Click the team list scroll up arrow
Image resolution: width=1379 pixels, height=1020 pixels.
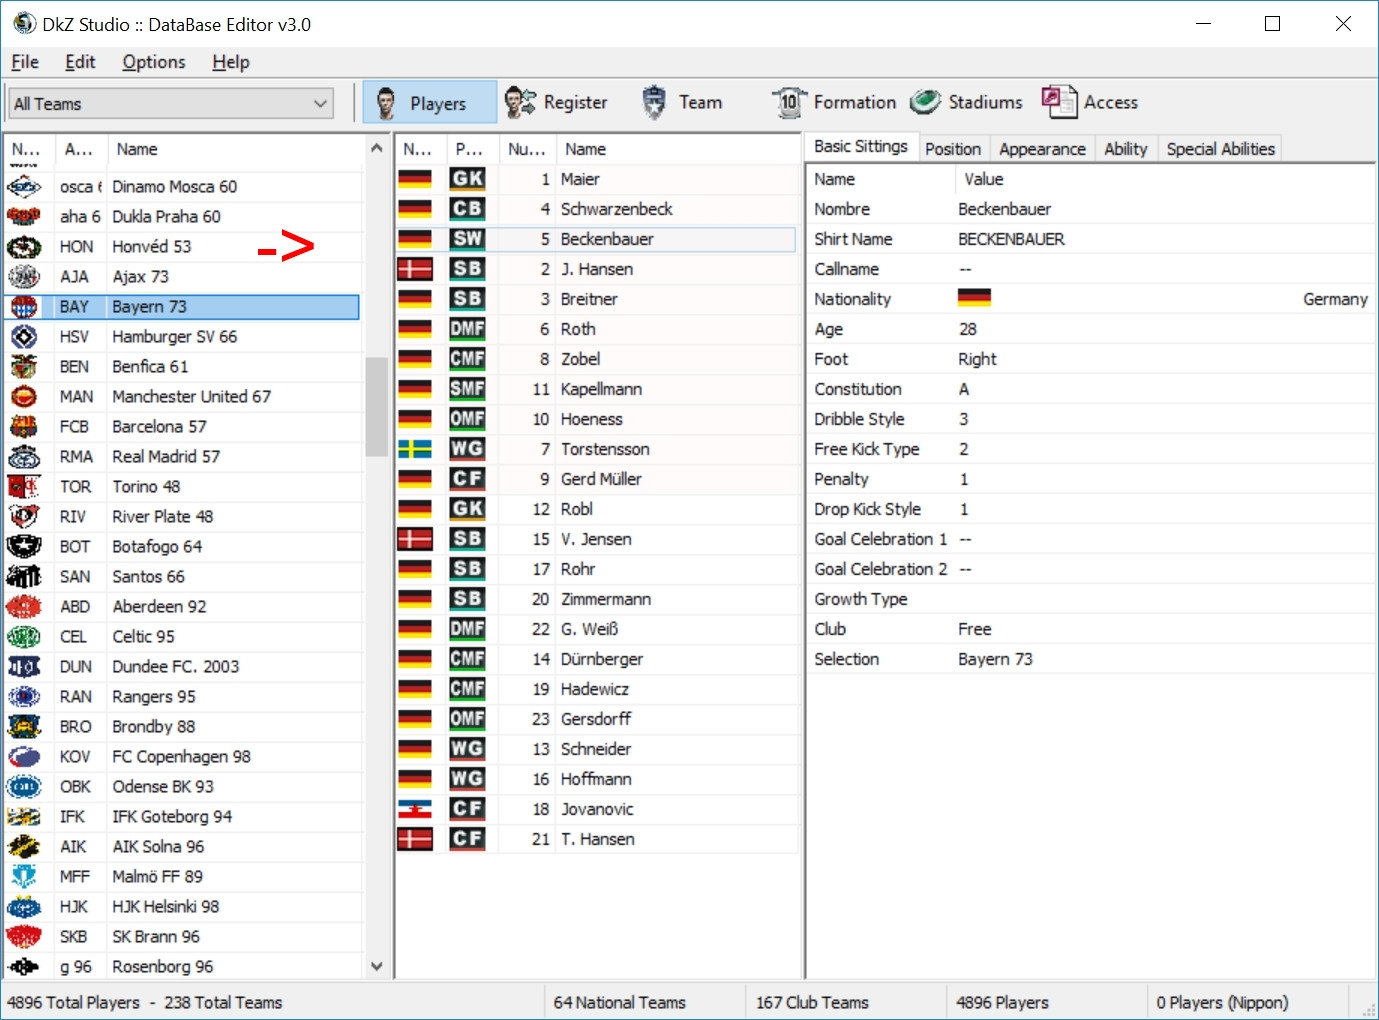[376, 148]
